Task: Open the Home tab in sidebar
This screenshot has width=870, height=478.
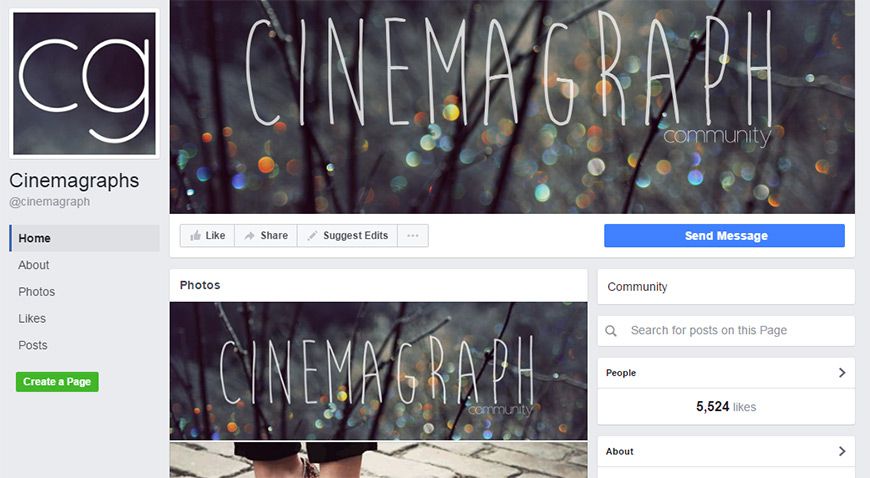Action: coord(84,238)
